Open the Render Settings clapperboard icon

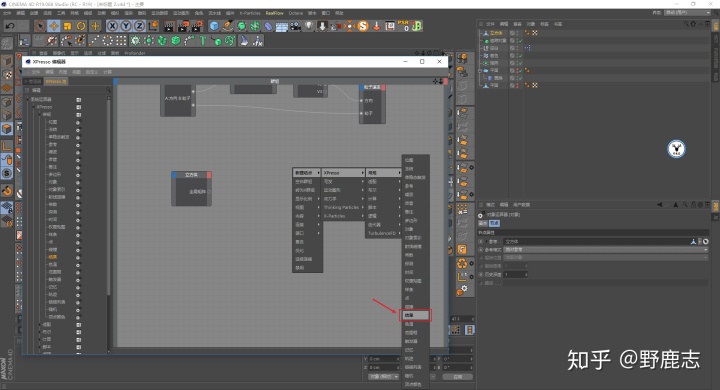coord(197,26)
